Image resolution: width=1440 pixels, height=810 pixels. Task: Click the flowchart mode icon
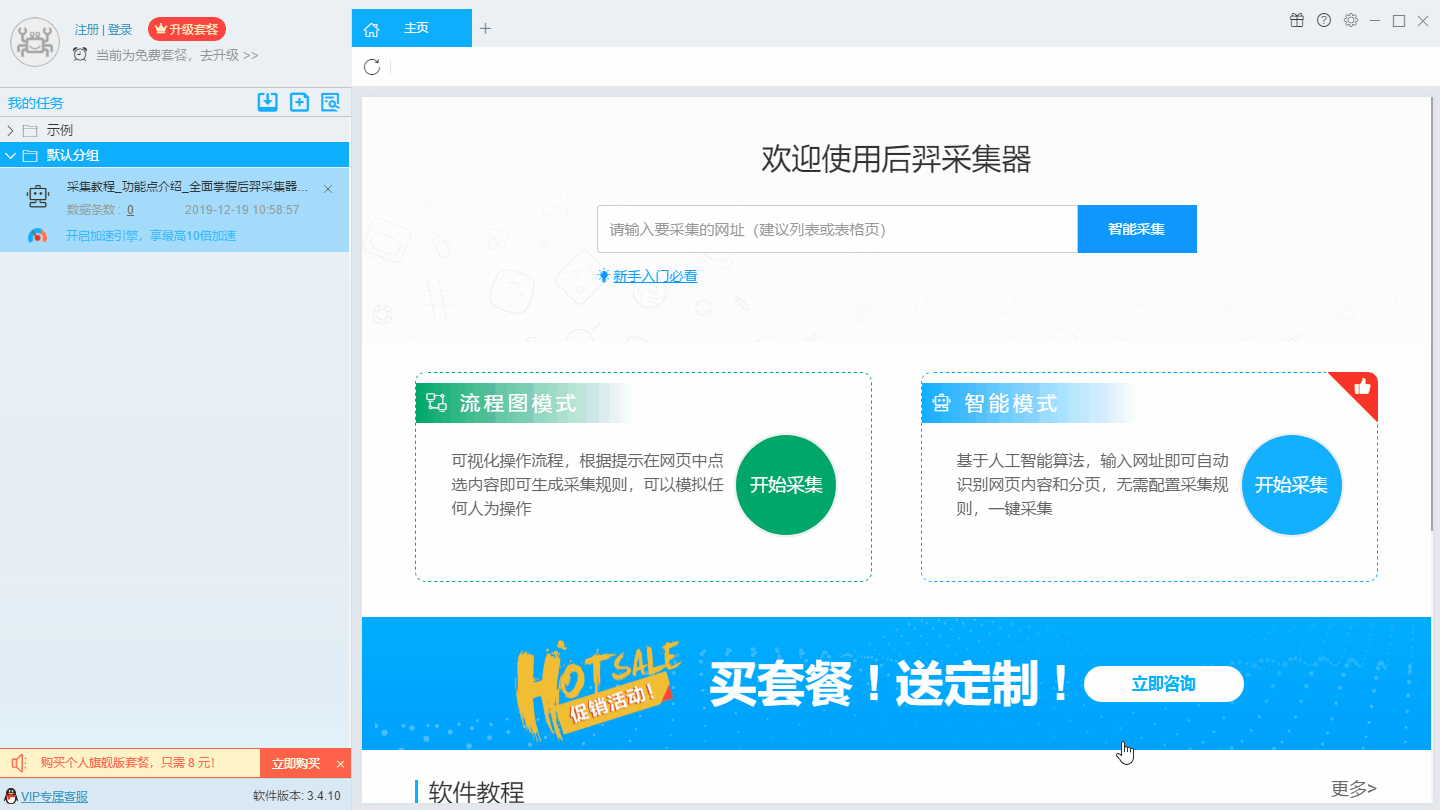pos(437,403)
